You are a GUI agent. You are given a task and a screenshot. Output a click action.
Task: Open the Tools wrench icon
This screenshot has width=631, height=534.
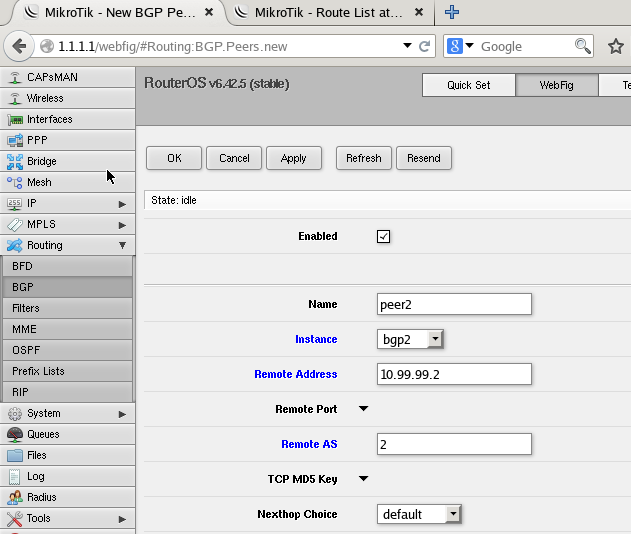point(15,518)
